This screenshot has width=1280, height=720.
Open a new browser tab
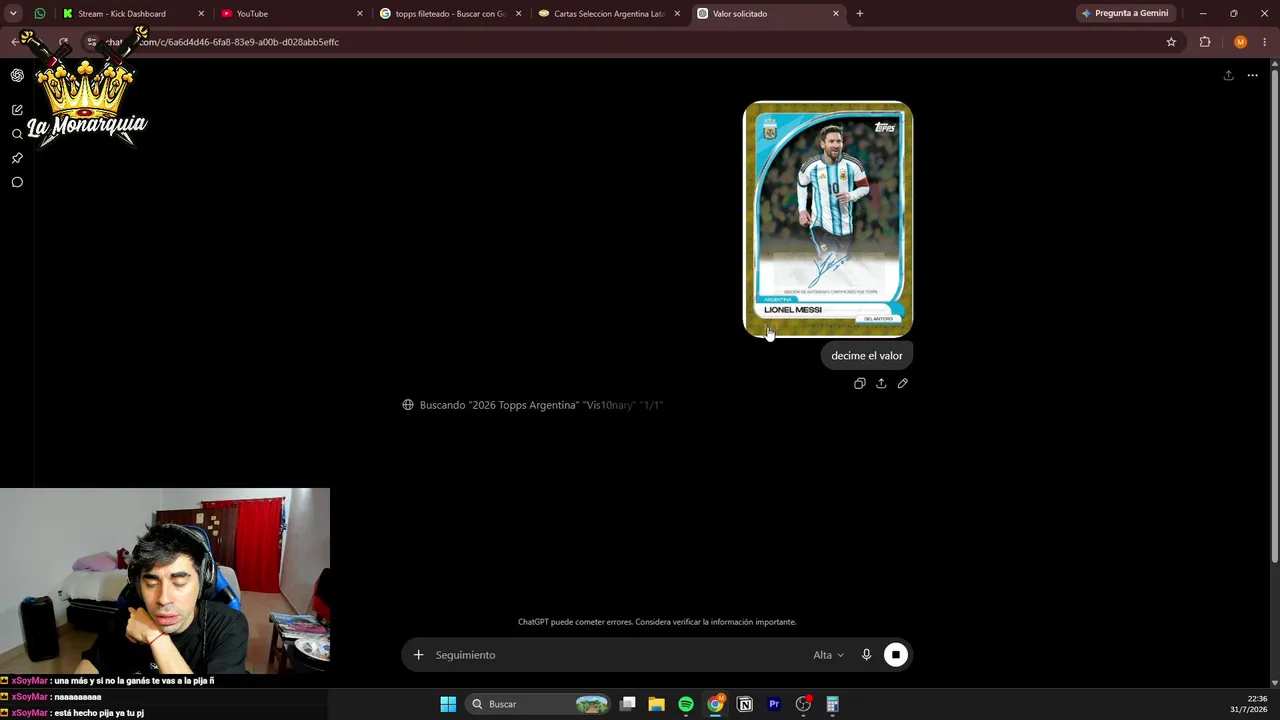(x=860, y=14)
